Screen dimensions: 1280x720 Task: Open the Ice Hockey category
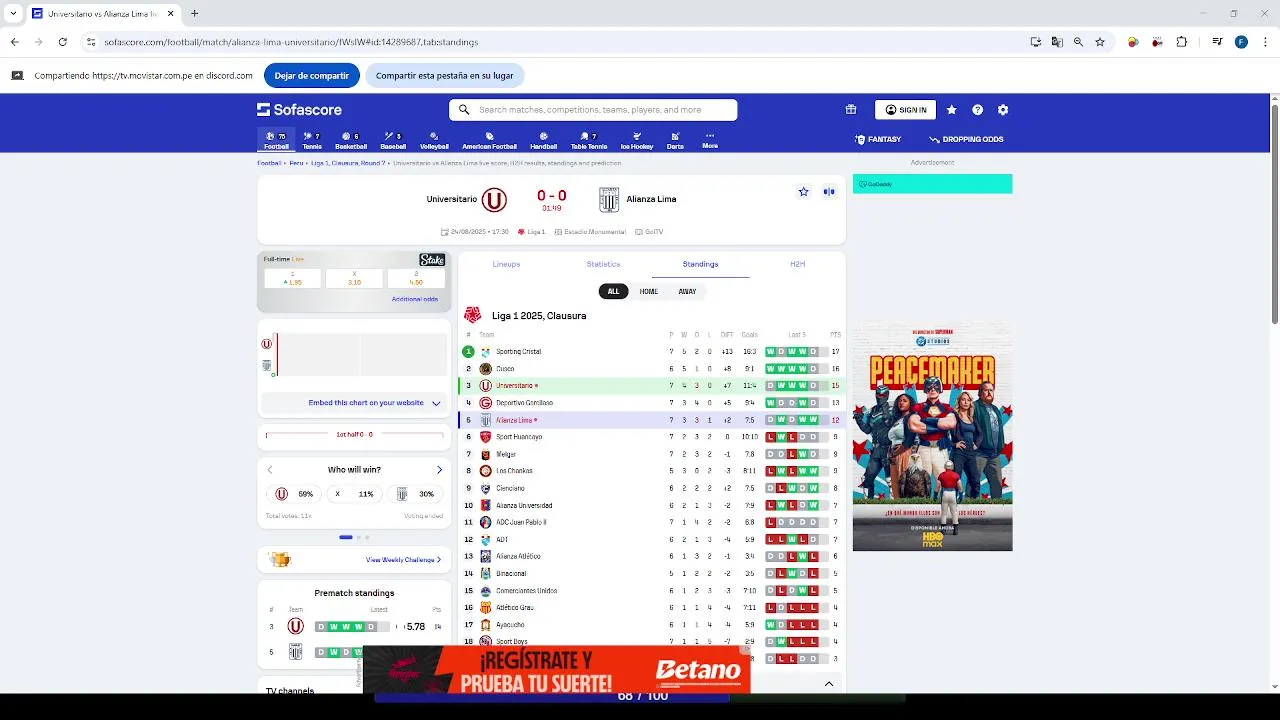[x=636, y=140]
